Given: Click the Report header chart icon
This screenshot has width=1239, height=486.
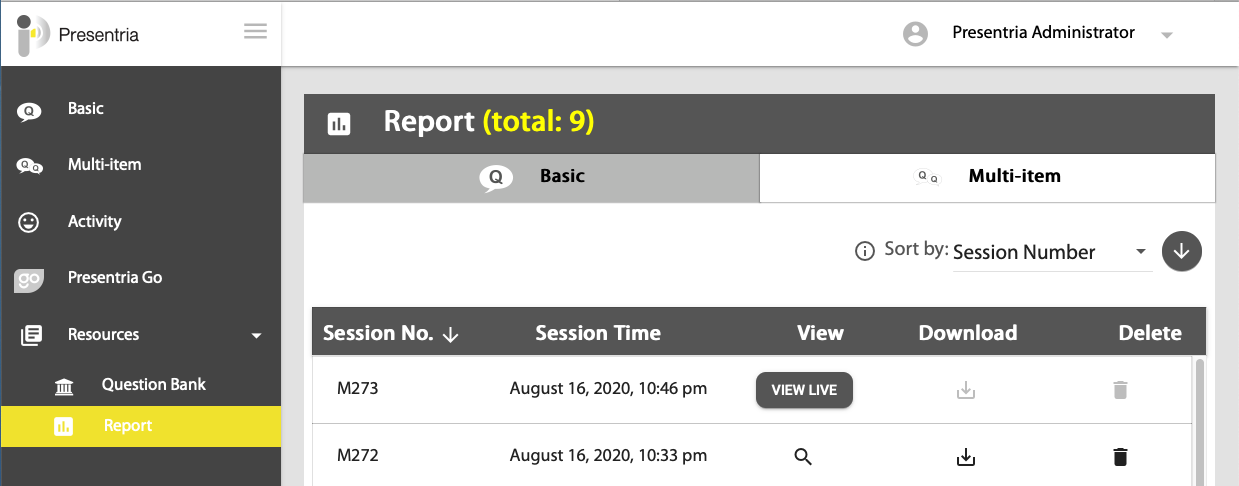Looking at the screenshot, I should pos(339,124).
